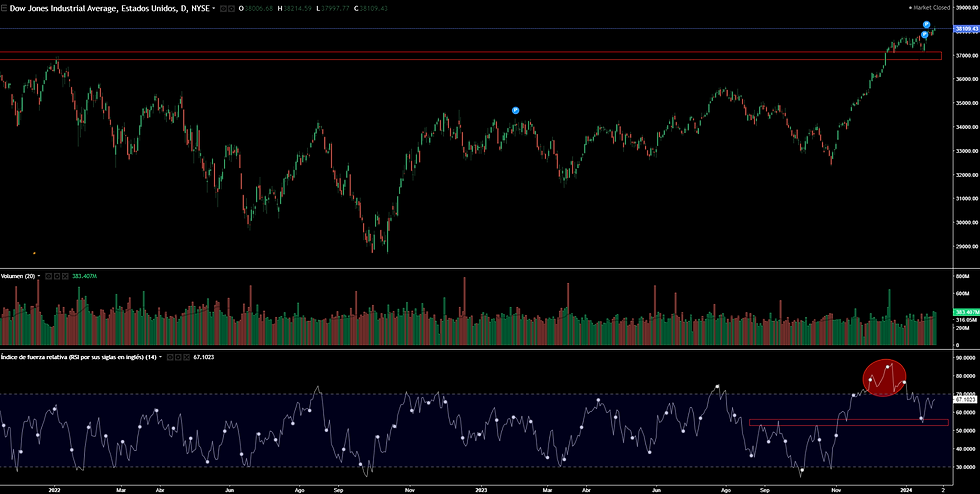Click the 60.0000 RSI axis label
Image resolution: width=980 pixels, height=494 pixels.
[x=966, y=413]
